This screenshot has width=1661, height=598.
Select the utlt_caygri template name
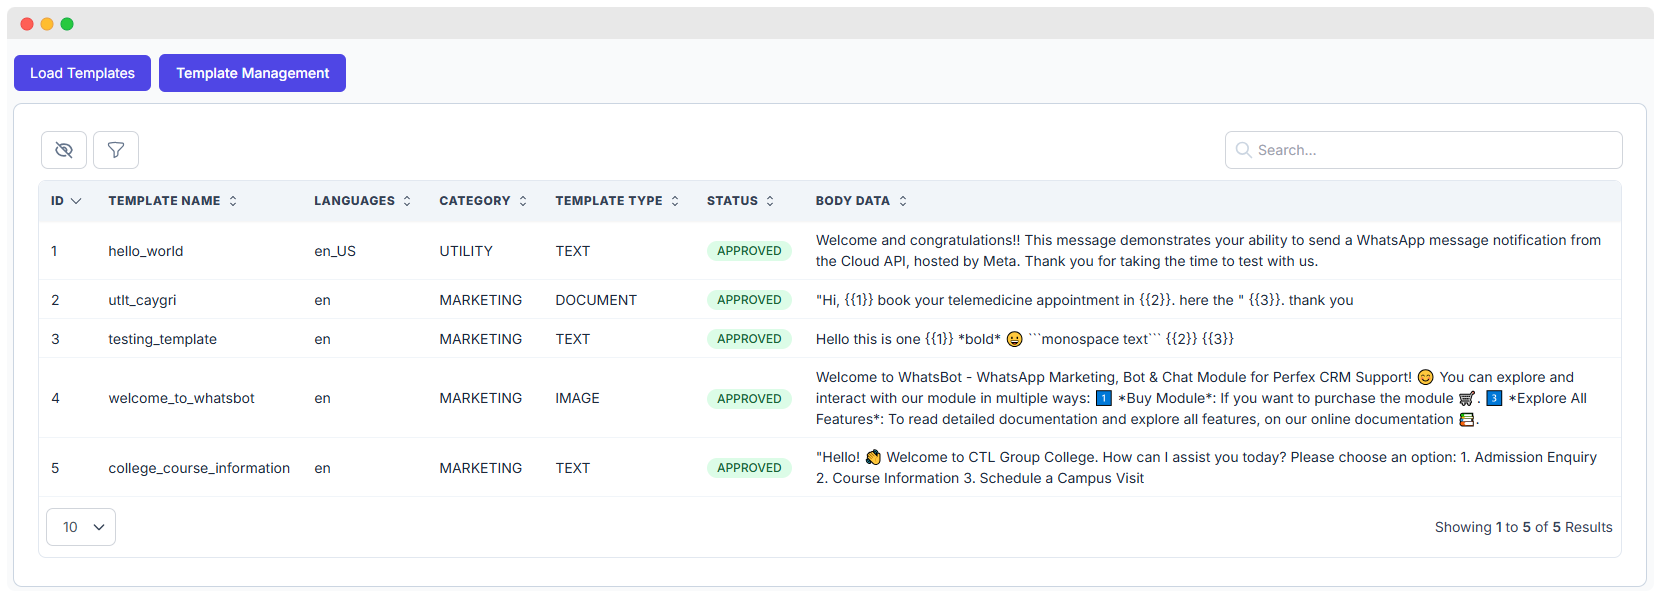142,300
